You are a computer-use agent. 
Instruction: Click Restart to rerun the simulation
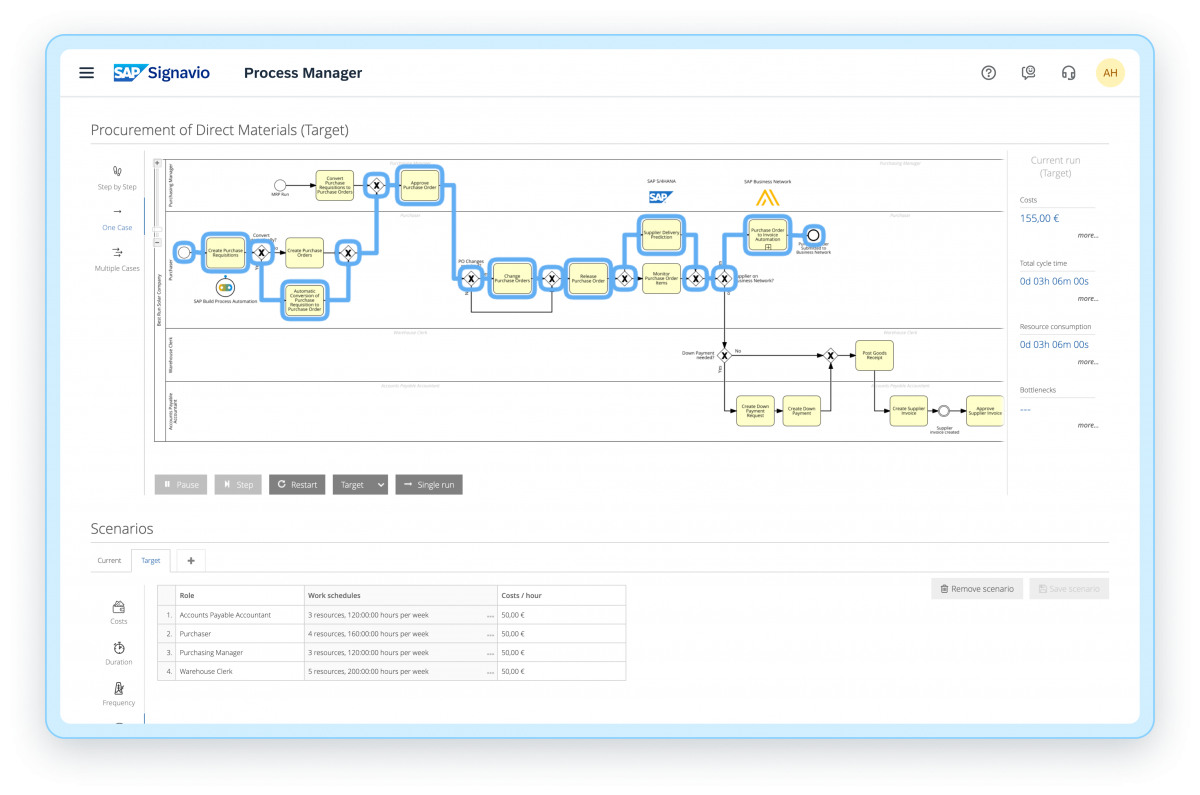pos(296,484)
